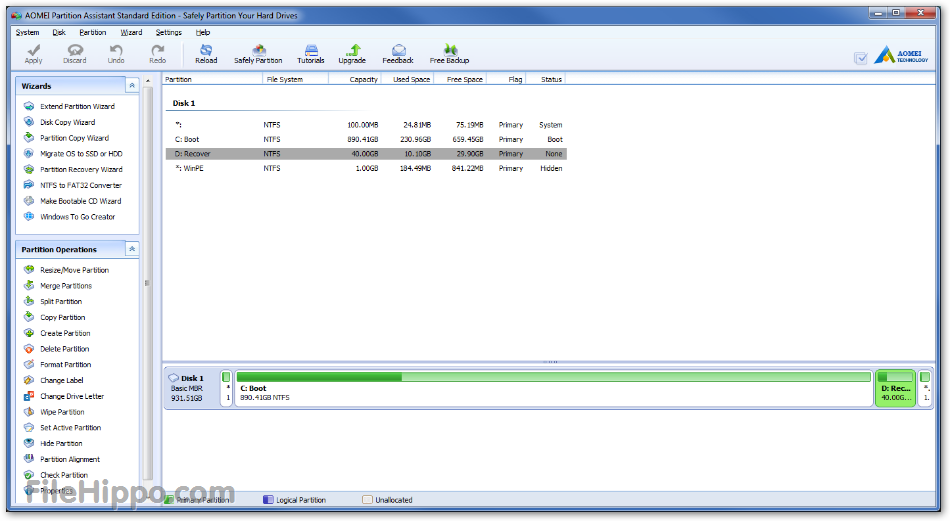This screenshot has width=950, height=521.
Task: Click the Apply checkmark icon in the toolbar
Action: (x=33, y=50)
